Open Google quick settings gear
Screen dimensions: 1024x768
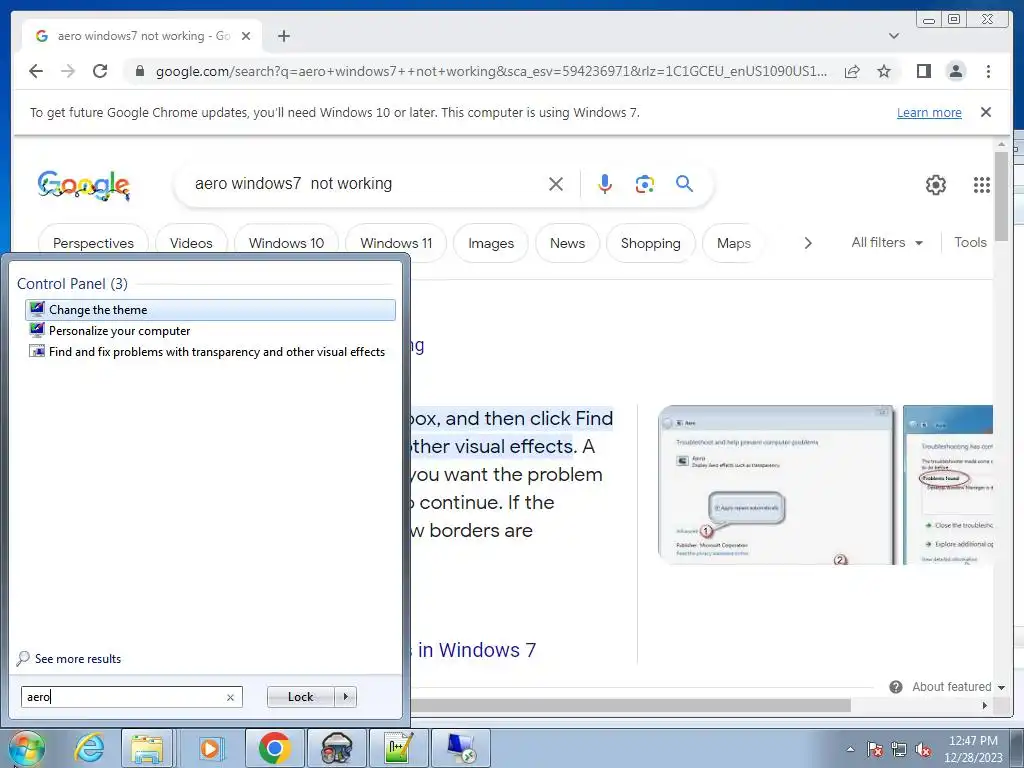(x=935, y=185)
